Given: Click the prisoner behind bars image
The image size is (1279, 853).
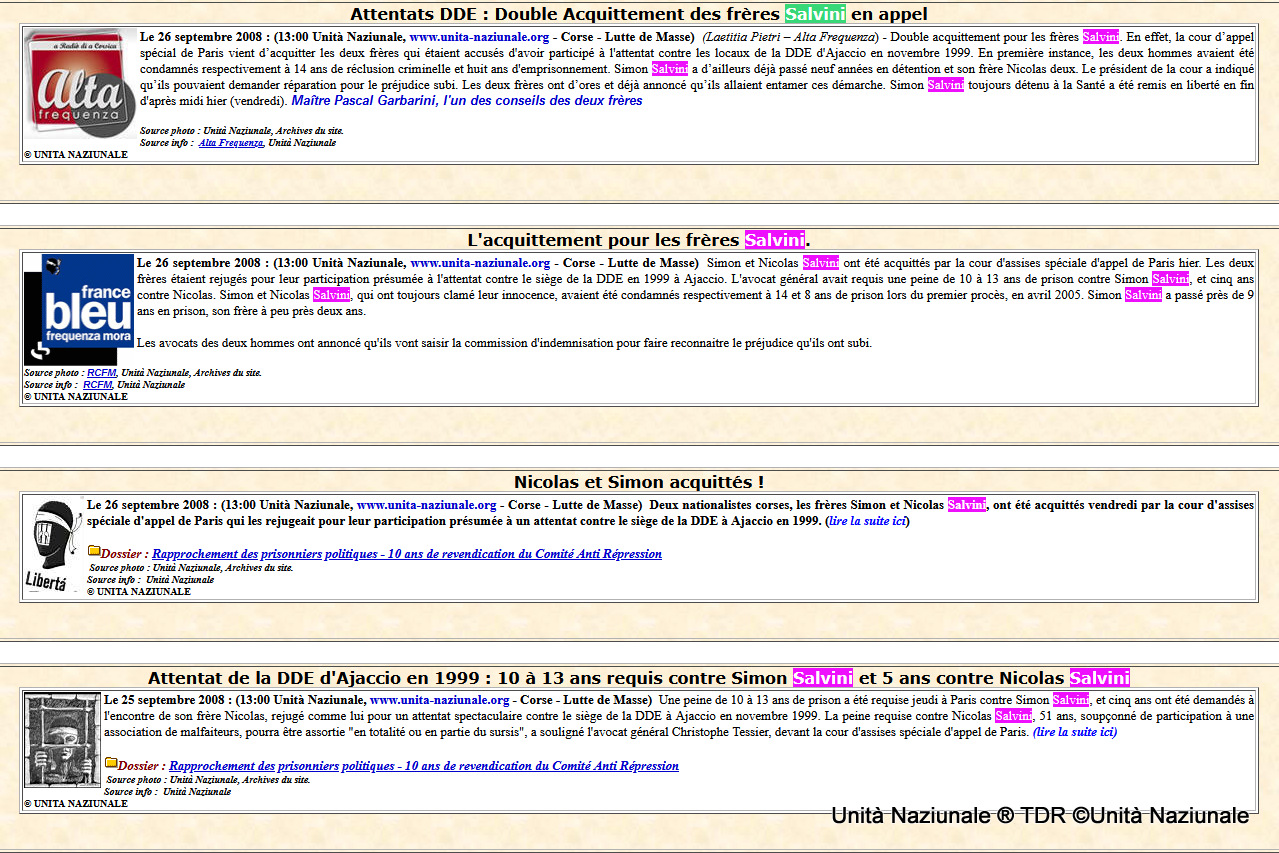Looking at the screenshot, I should [x=62, y=739].
